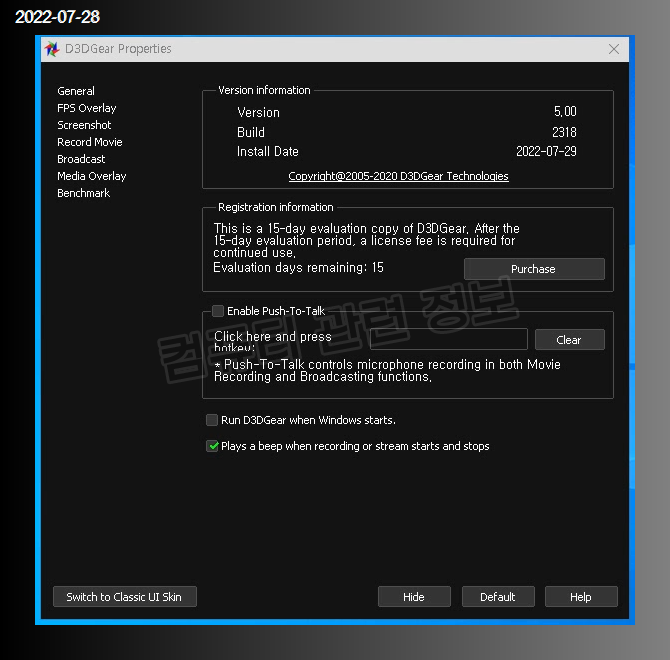670x660 pixels.
Task: Open the D3DGear Technologies copyright link
Action: tap(398, 176)
